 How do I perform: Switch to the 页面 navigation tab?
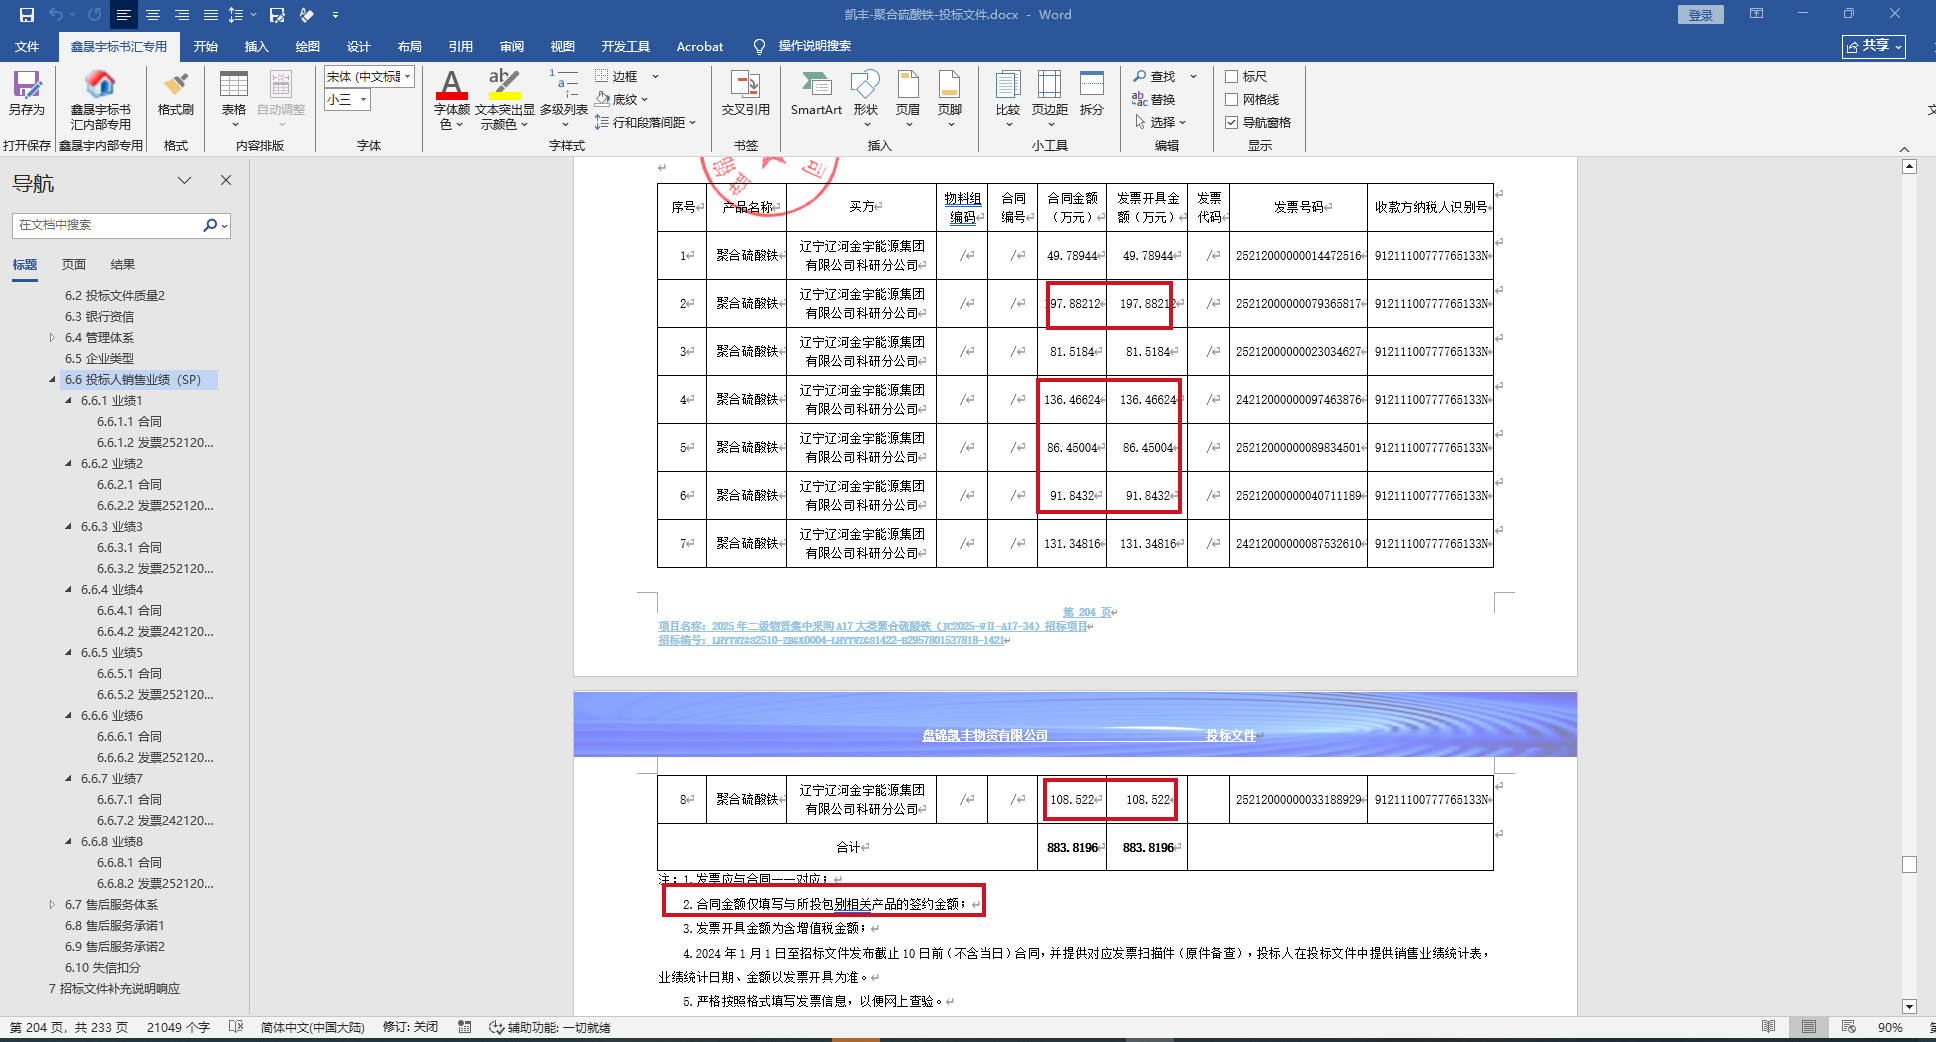point(74,265)
